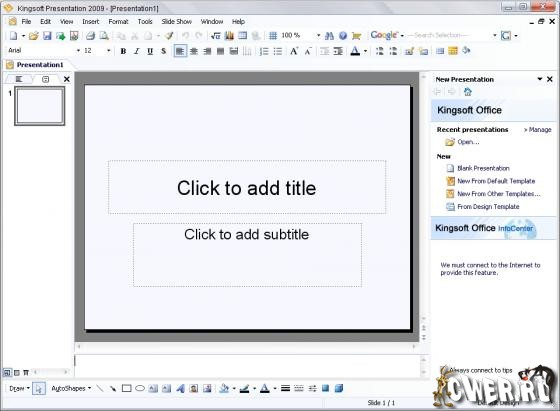This screenshot has height=411, width=560.
Task: Go to the task pane Home icon
Action: 468,92
